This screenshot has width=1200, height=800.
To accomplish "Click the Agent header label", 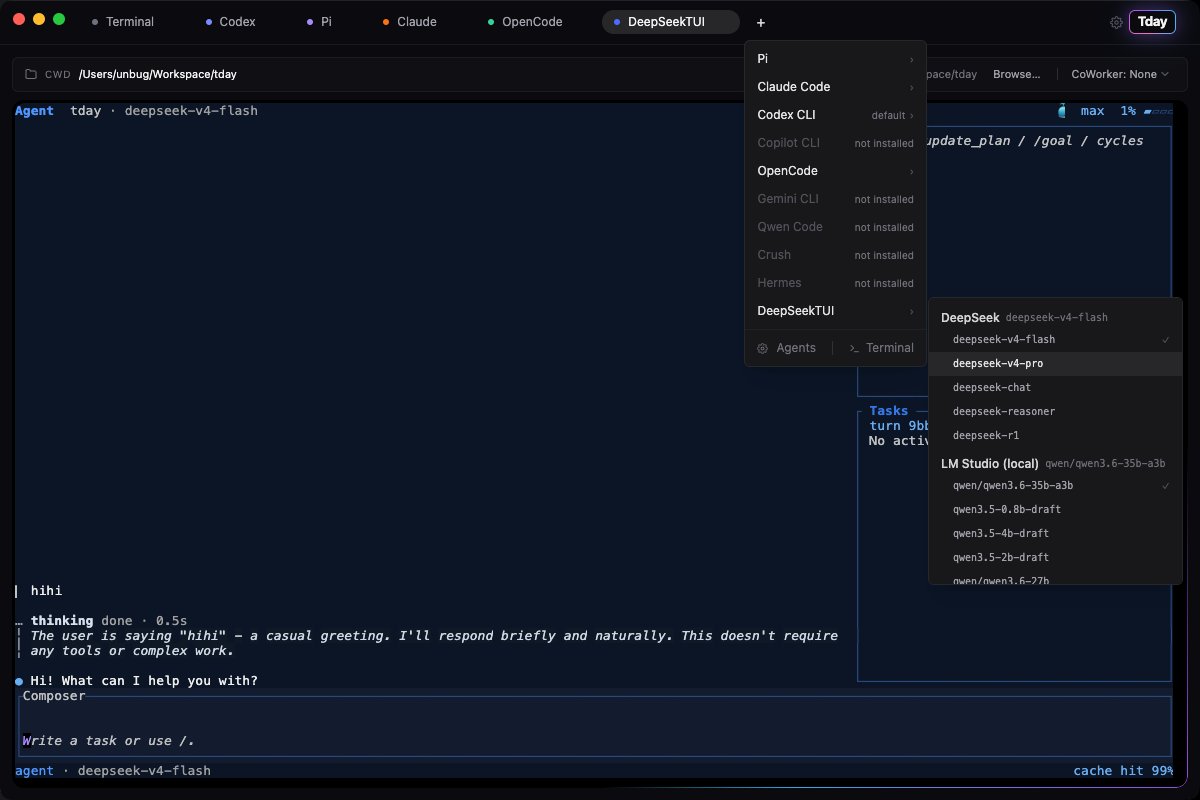I will (x=34, y=111).
